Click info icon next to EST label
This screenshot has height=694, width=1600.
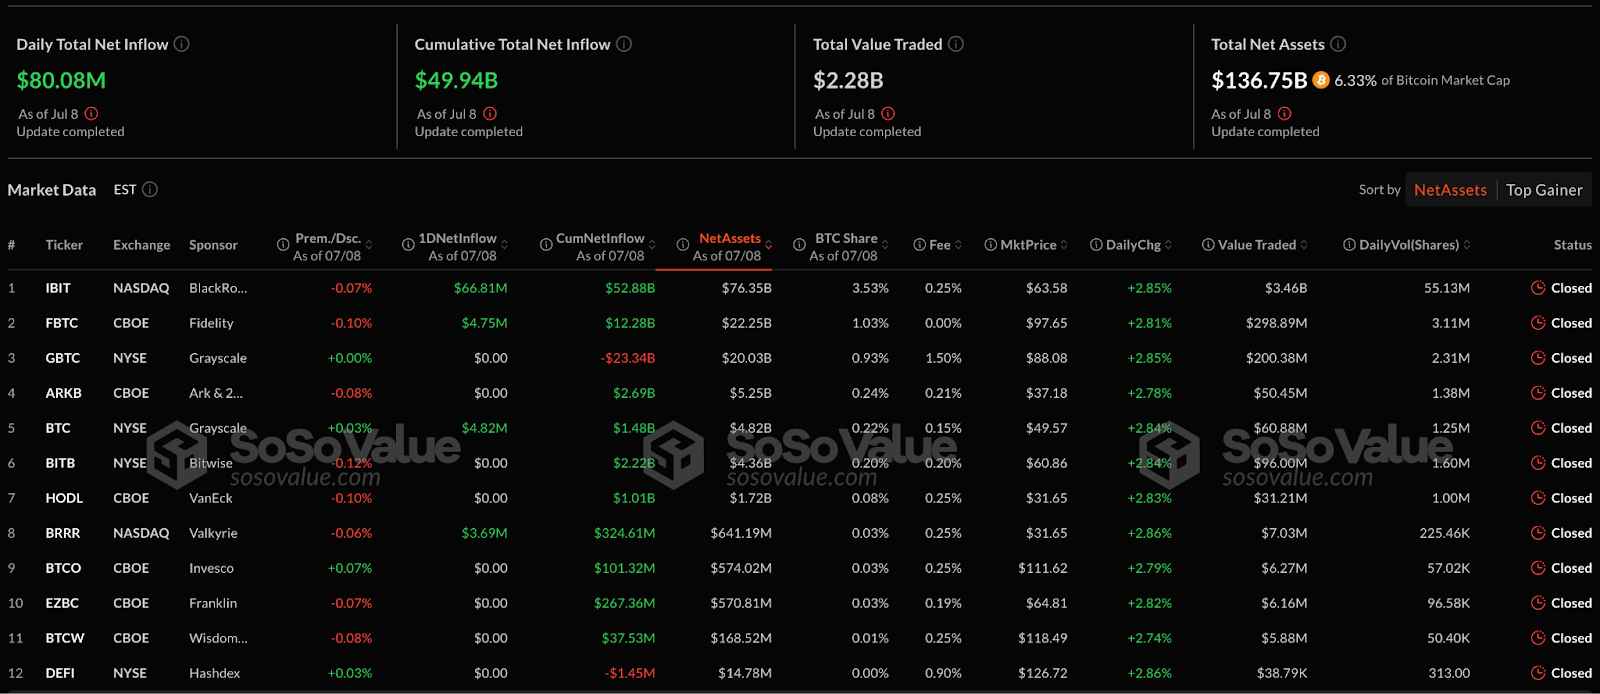pos(150,189)
